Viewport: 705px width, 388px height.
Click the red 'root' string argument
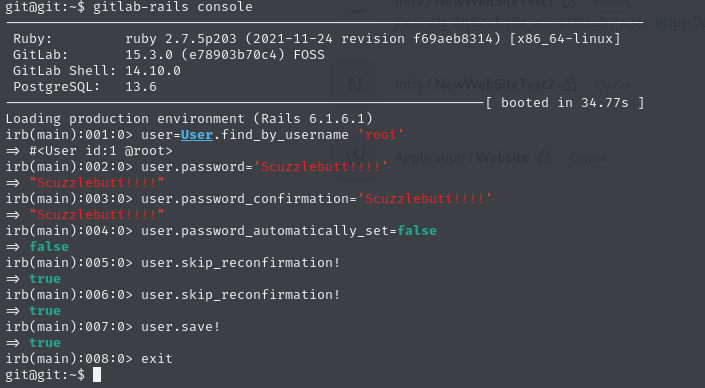point(380,134)
